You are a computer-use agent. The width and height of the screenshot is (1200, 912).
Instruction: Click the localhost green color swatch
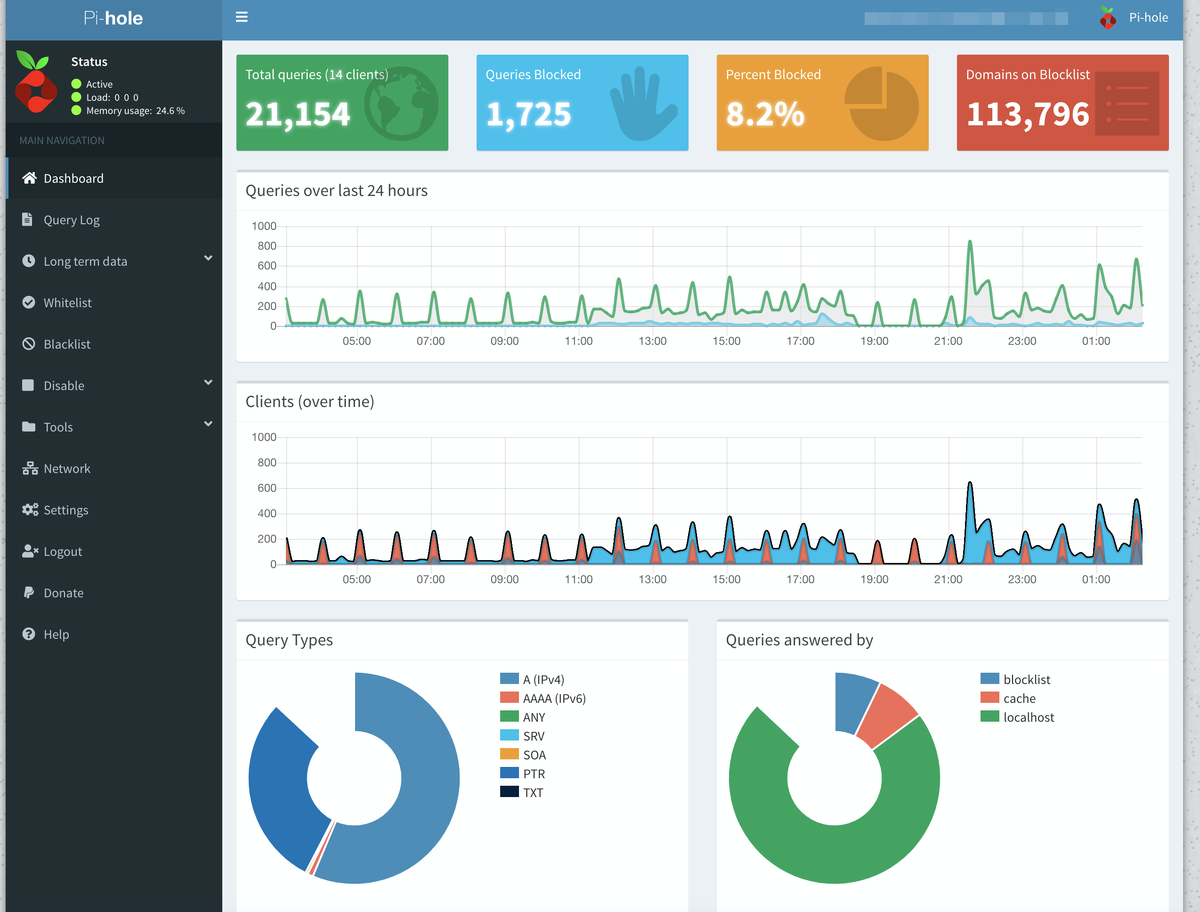[989, 717]
